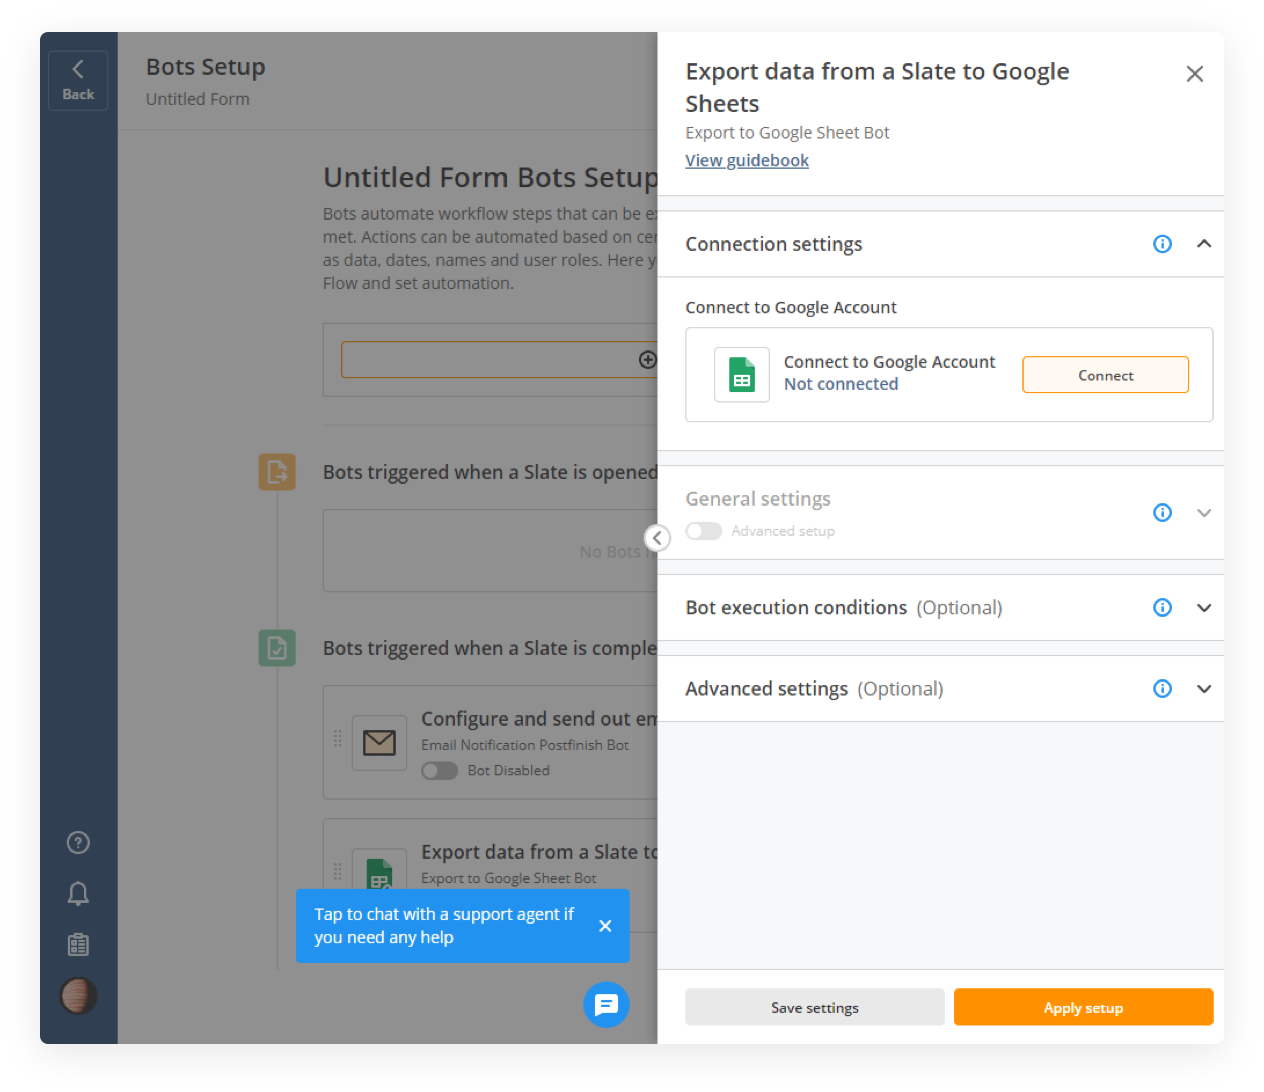Toggle the Advanced setup switch
This screenshot has width=1264, height=1092.
pos(704,531)
